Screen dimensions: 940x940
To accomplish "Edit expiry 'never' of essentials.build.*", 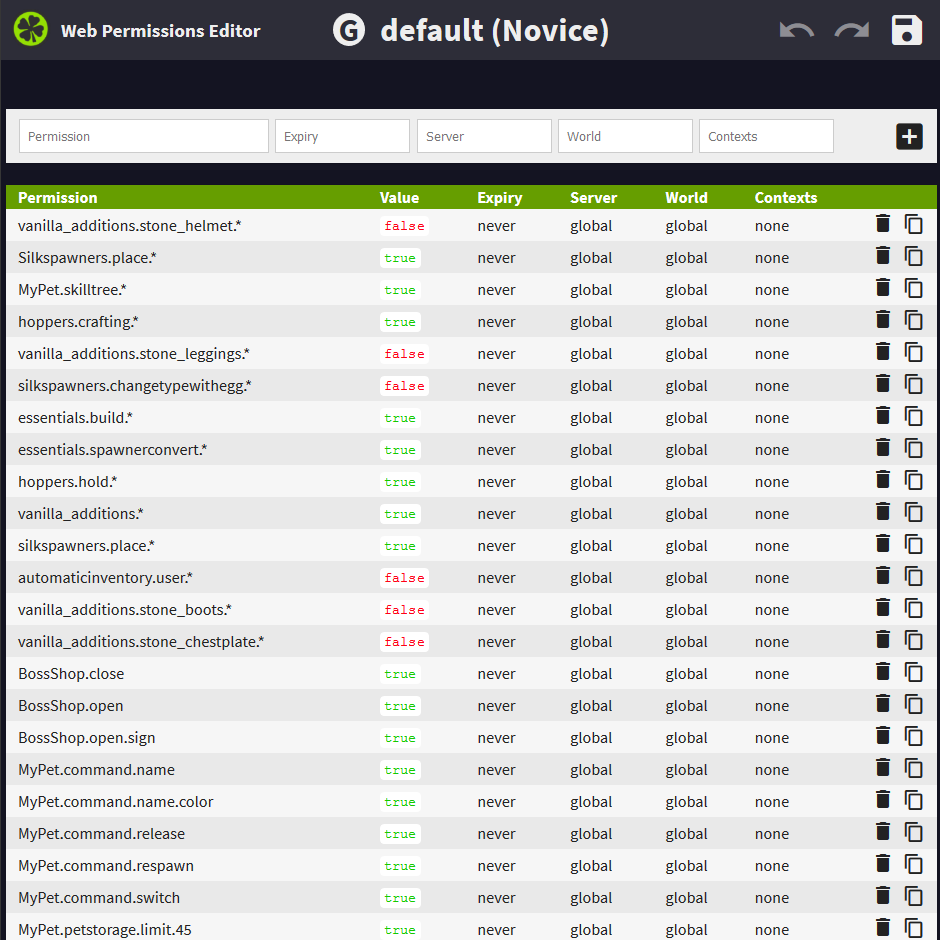I will [x=496, y=418].
